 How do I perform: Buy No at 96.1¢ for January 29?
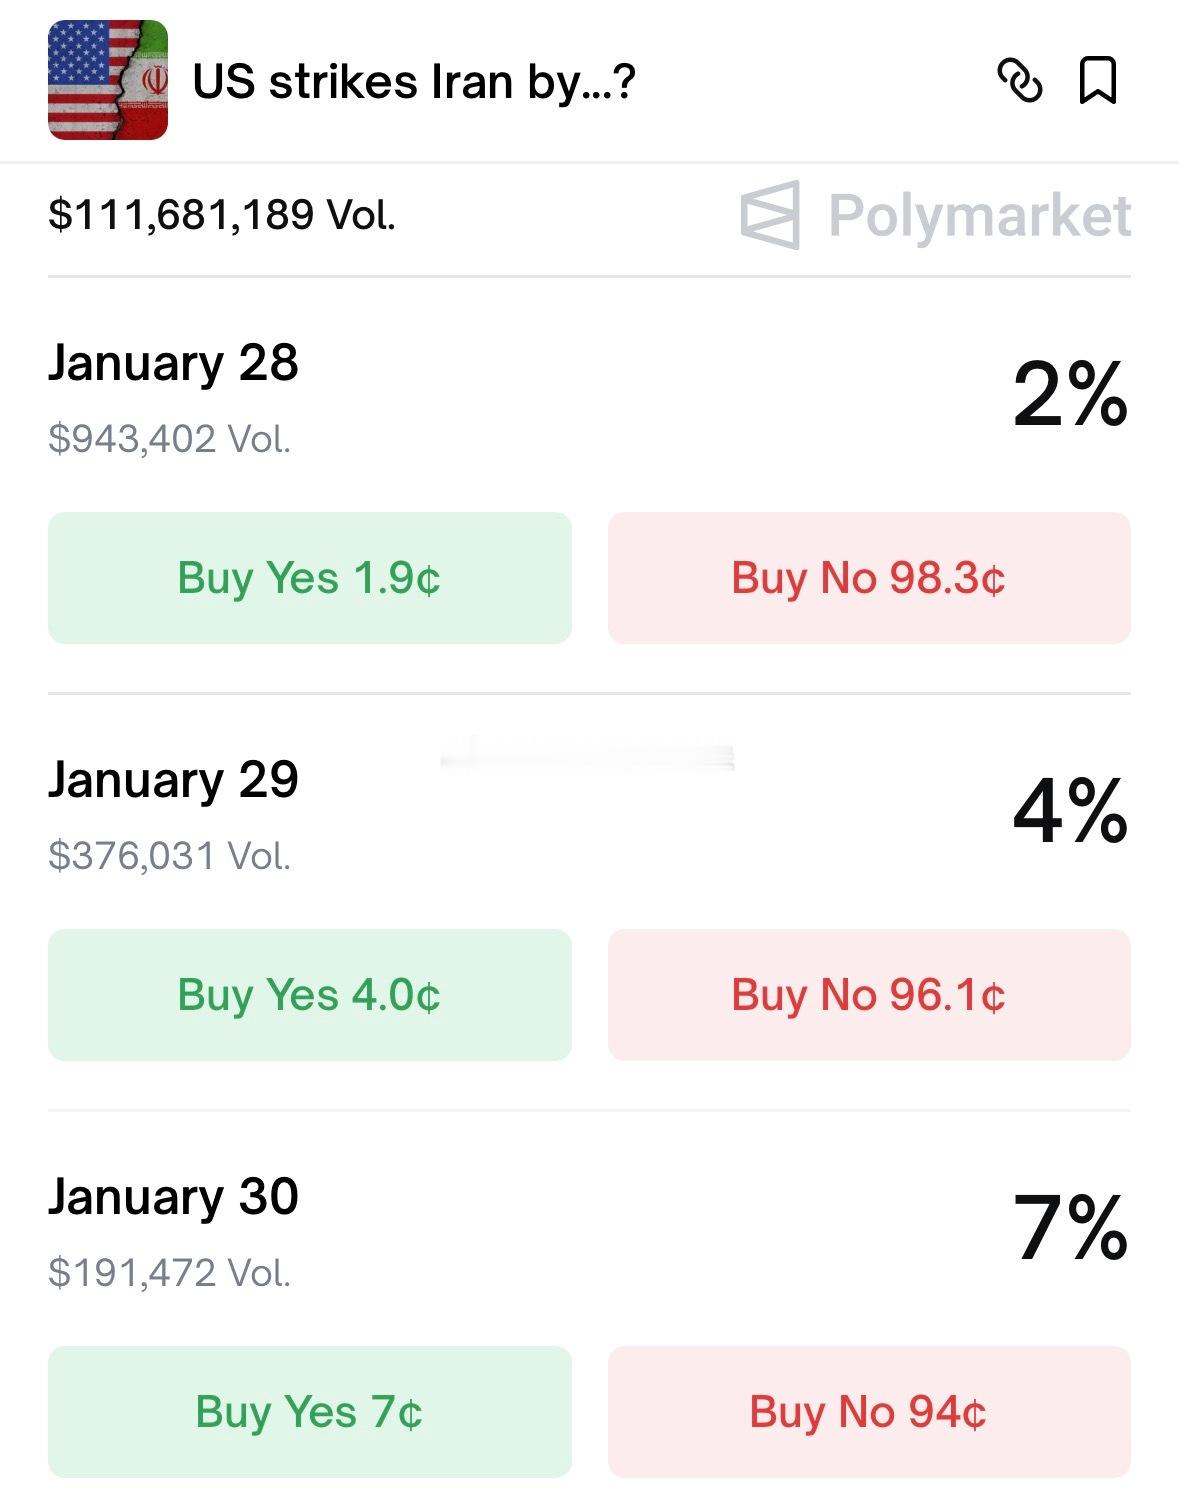tap(868, 995)
